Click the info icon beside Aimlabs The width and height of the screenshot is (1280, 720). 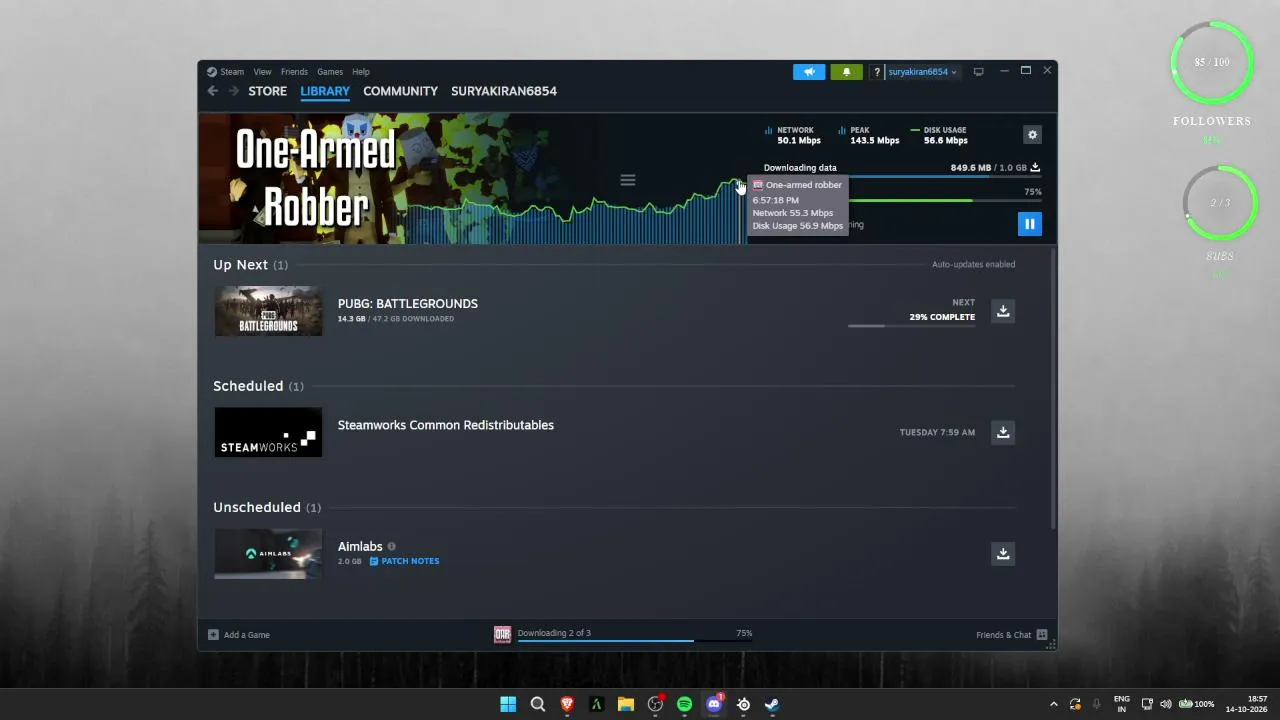coord(391,546)
